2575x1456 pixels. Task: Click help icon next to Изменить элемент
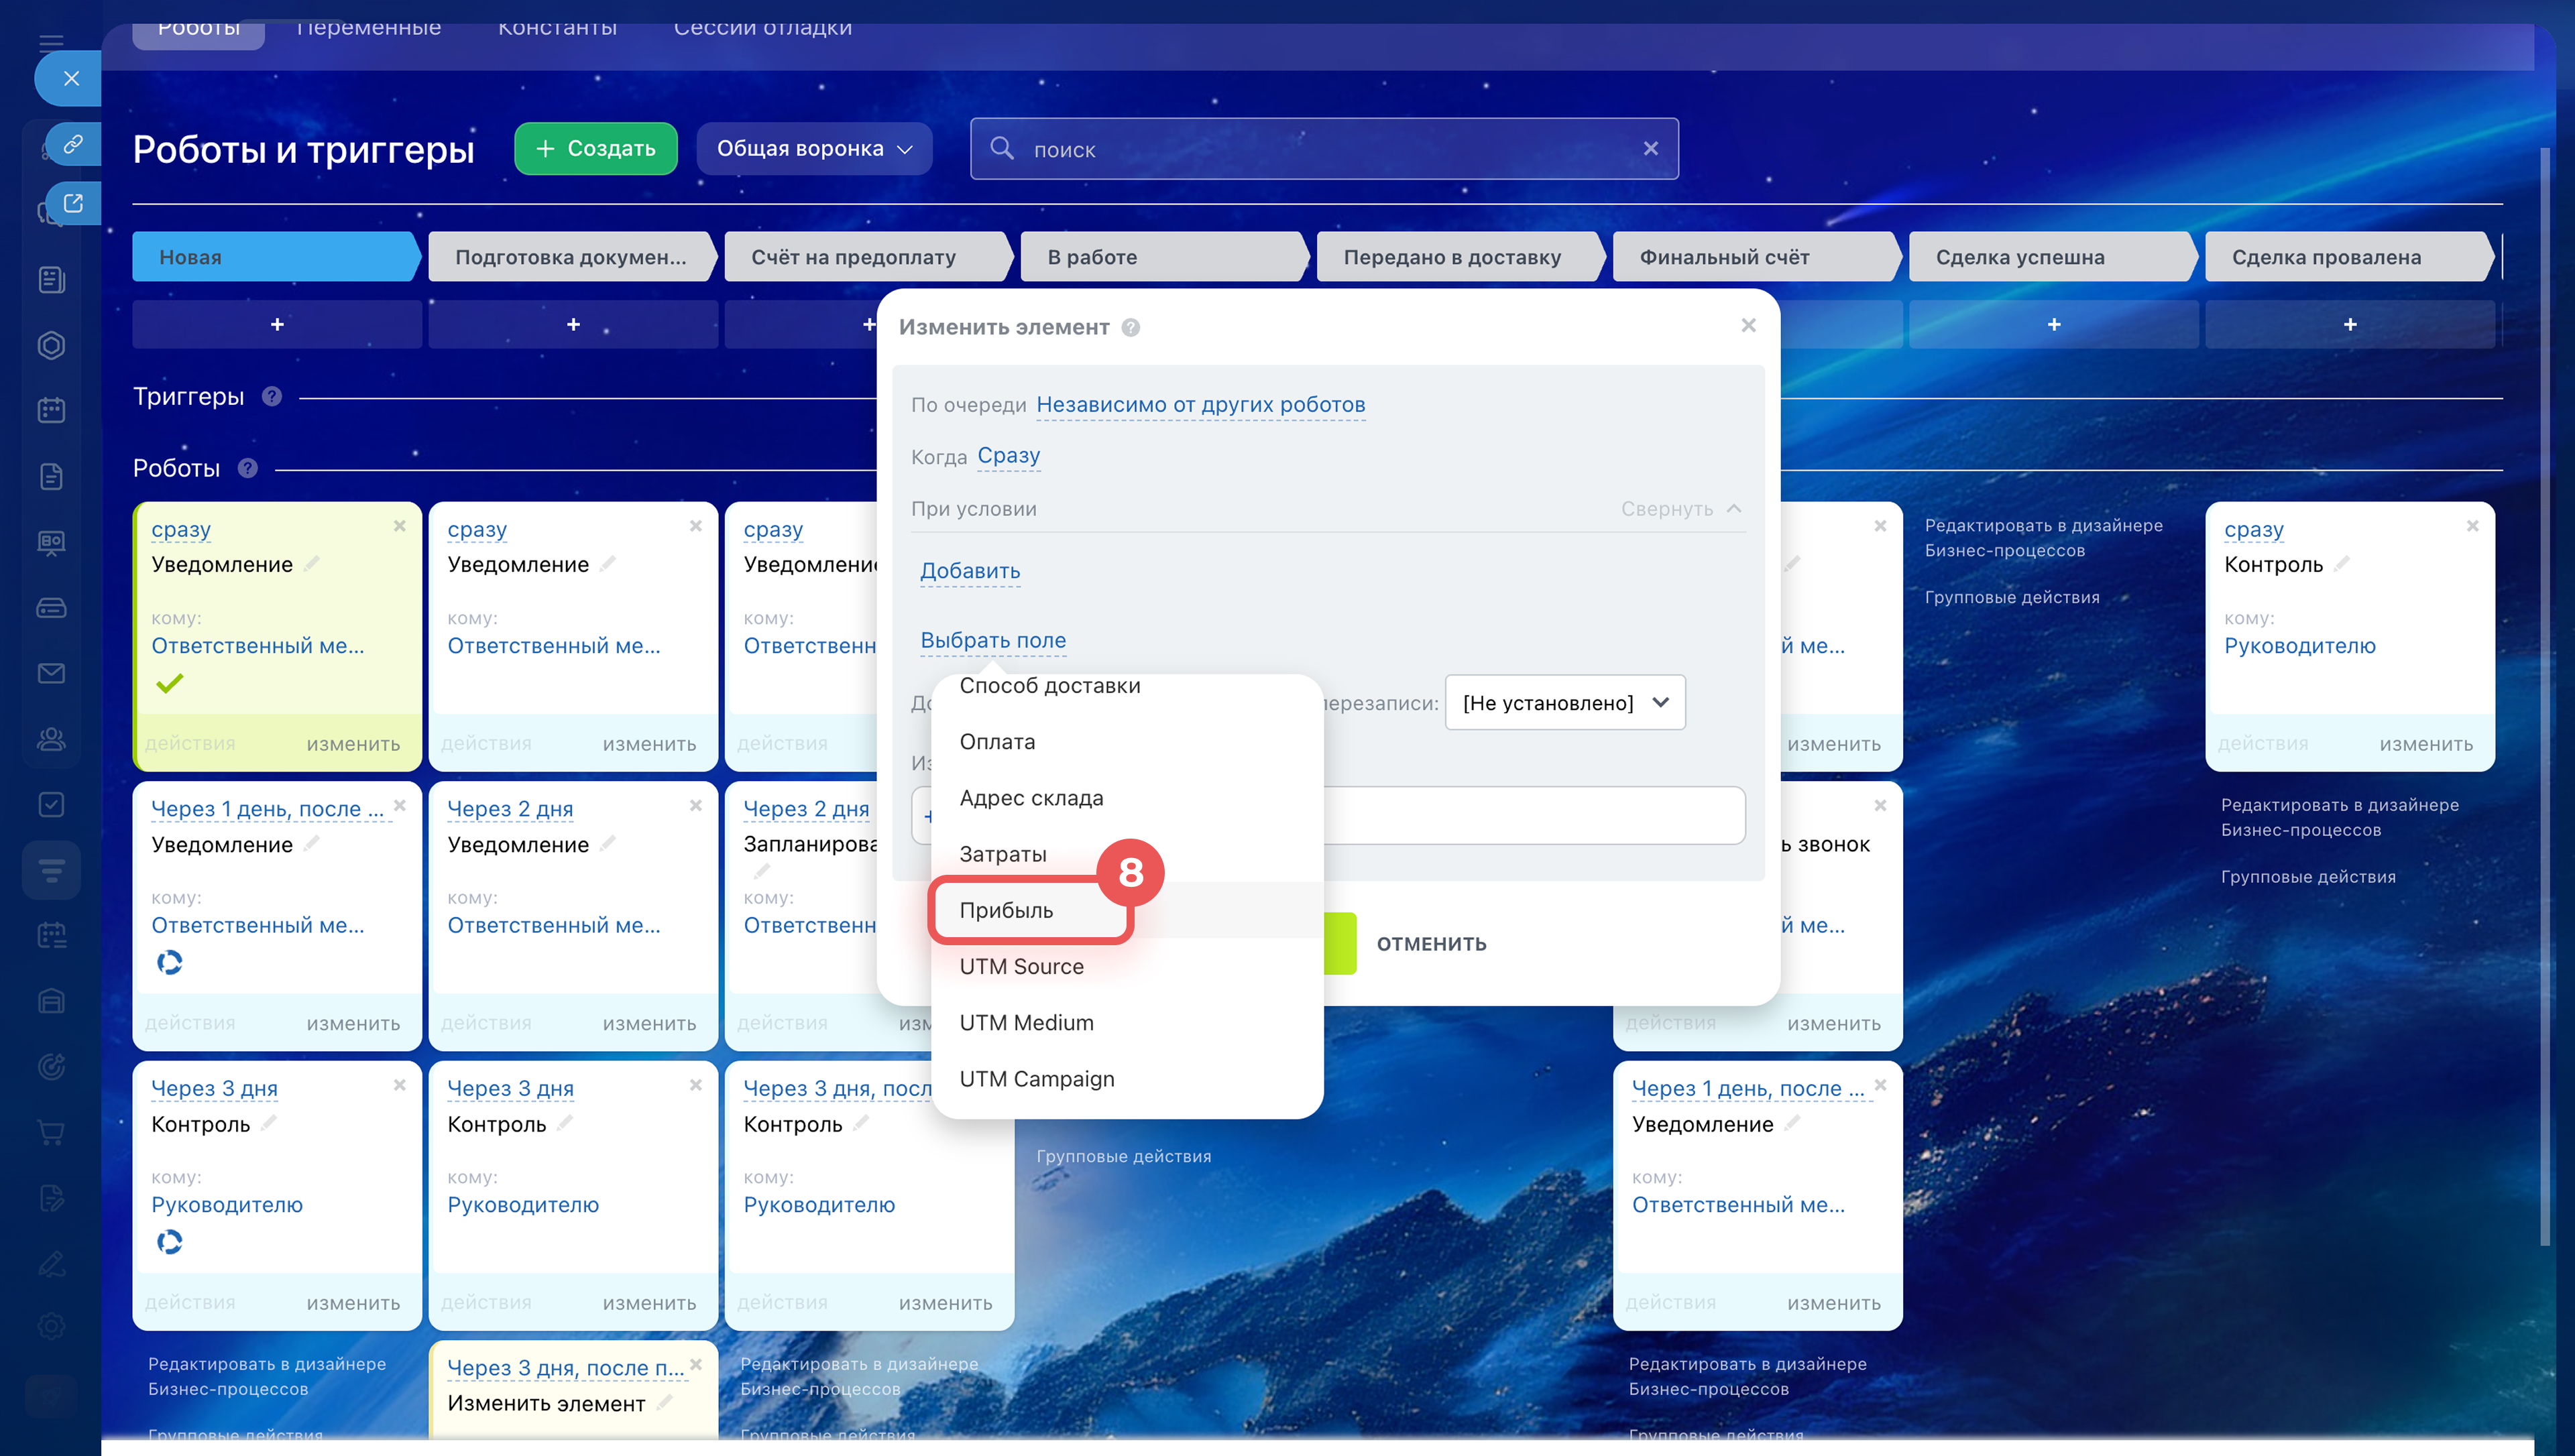pyautogui.click(x=1130, y=328)
